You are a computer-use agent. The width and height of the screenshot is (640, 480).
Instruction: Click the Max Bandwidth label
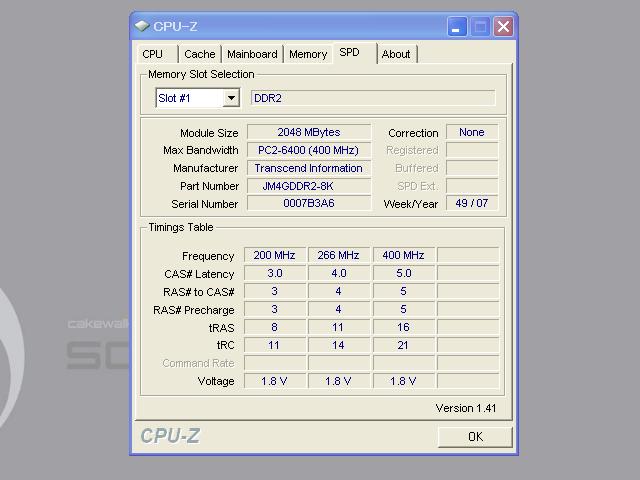pyautogui.click(x=200, y=150)
